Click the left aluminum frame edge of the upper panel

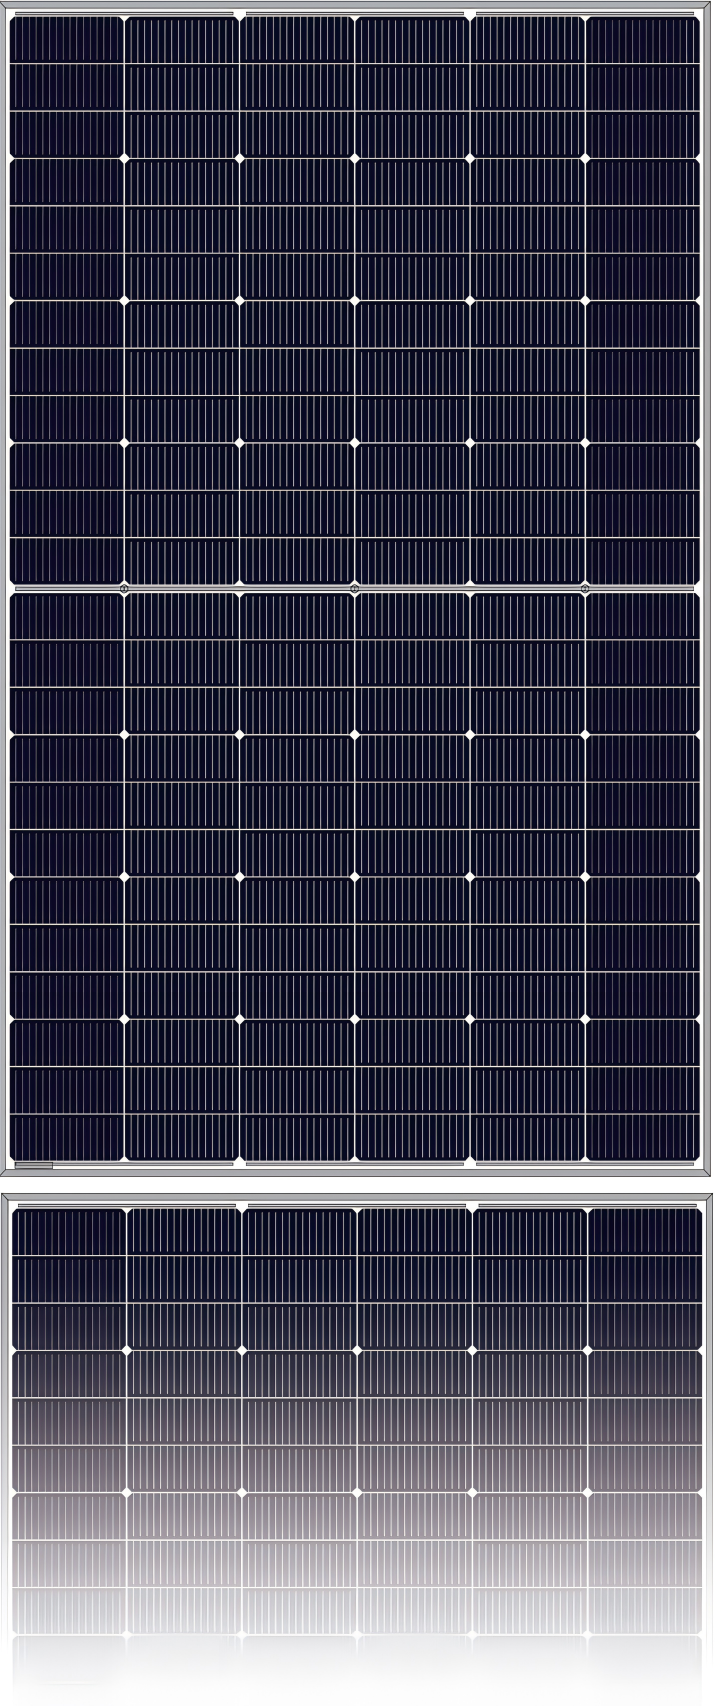pyautogui.click(x=5, y=588)
